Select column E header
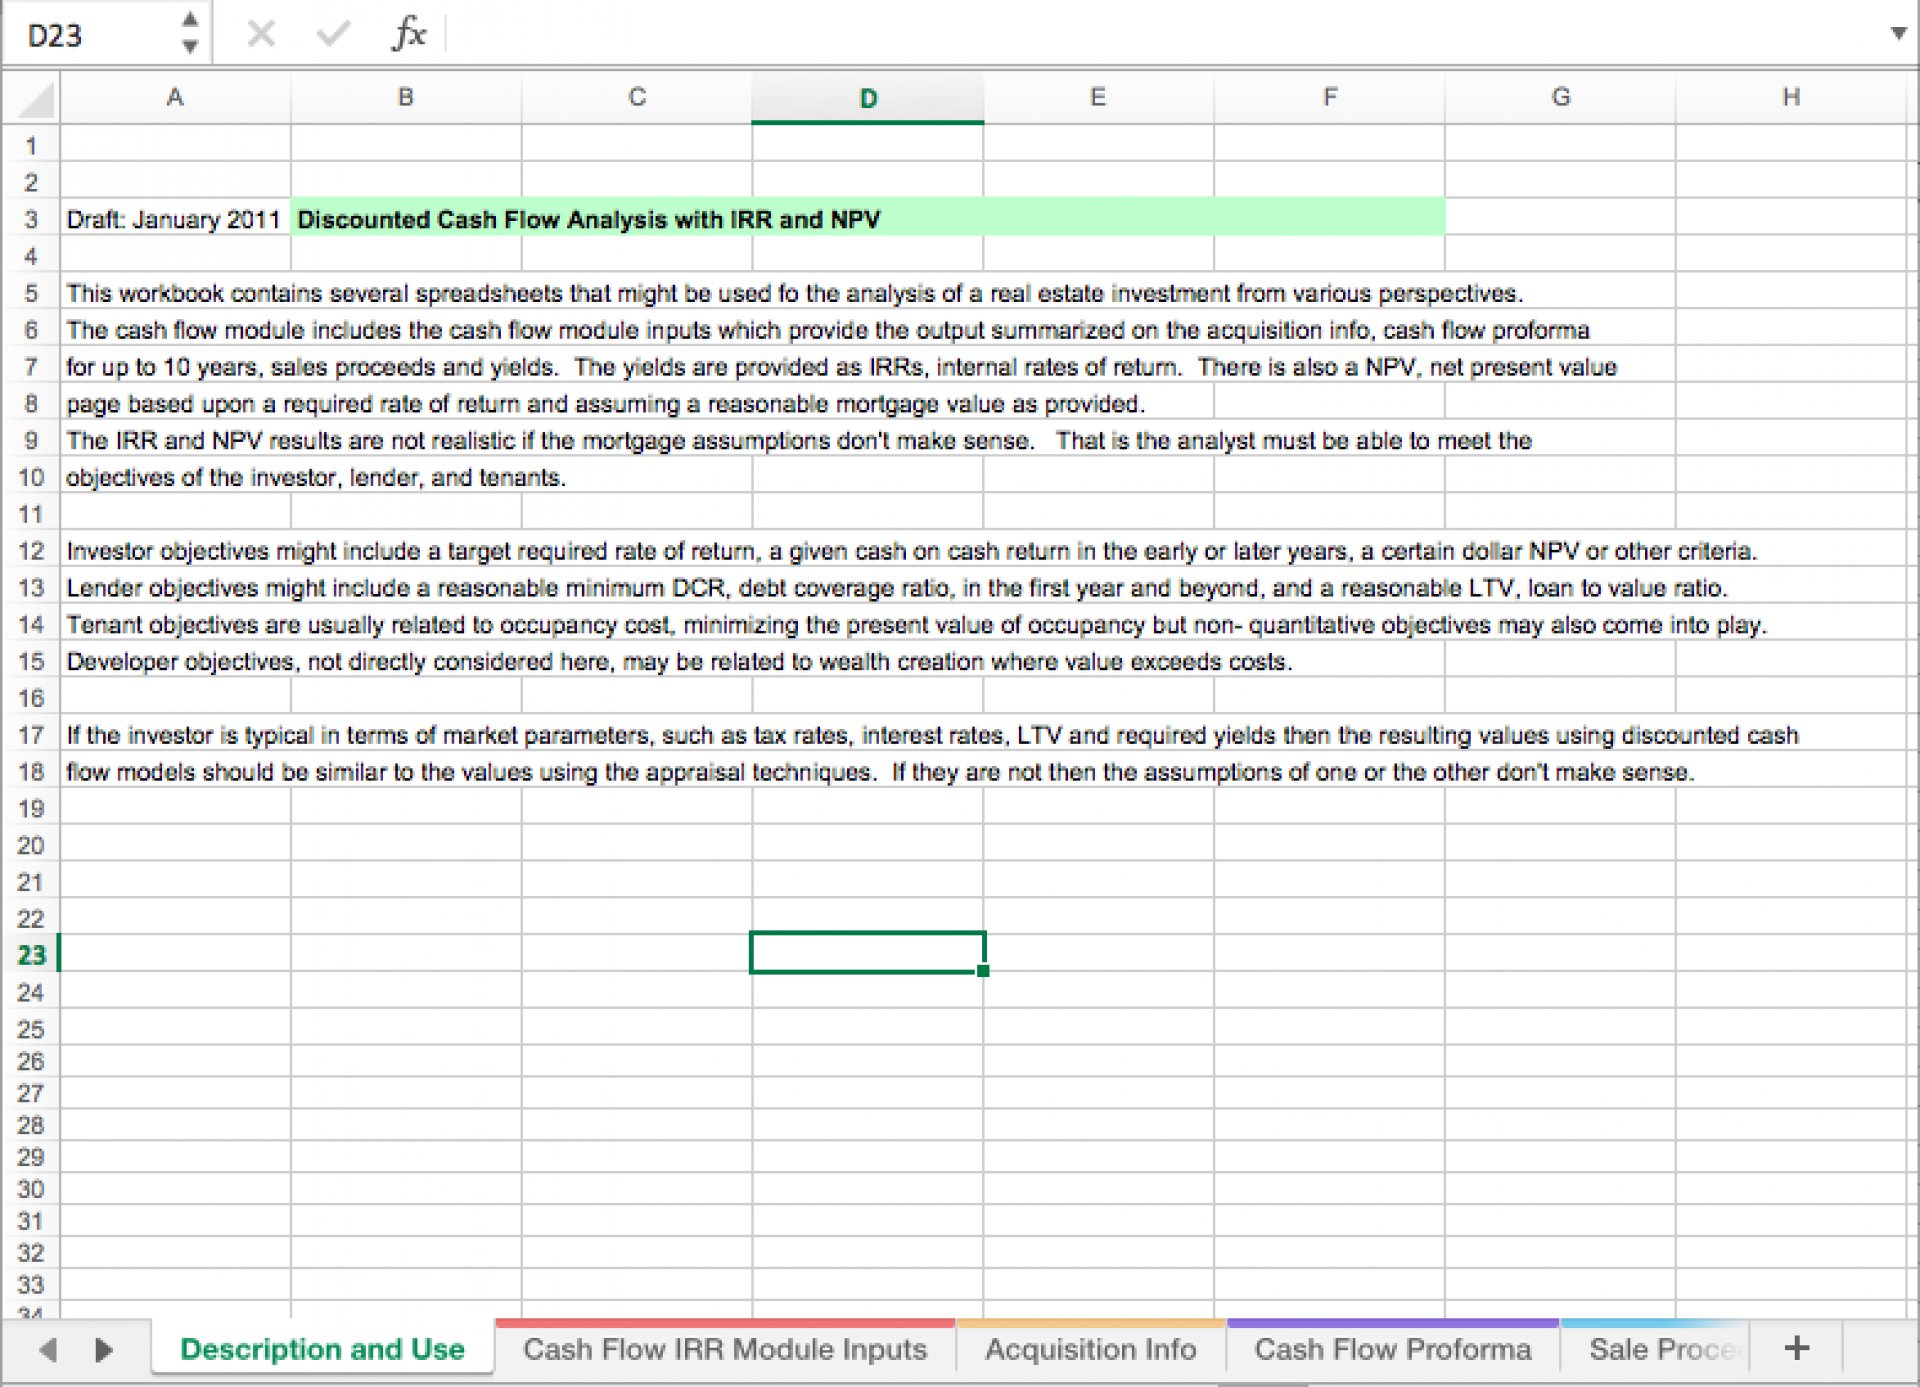Screen dimensions: 1920x1387 point(1098,98)
